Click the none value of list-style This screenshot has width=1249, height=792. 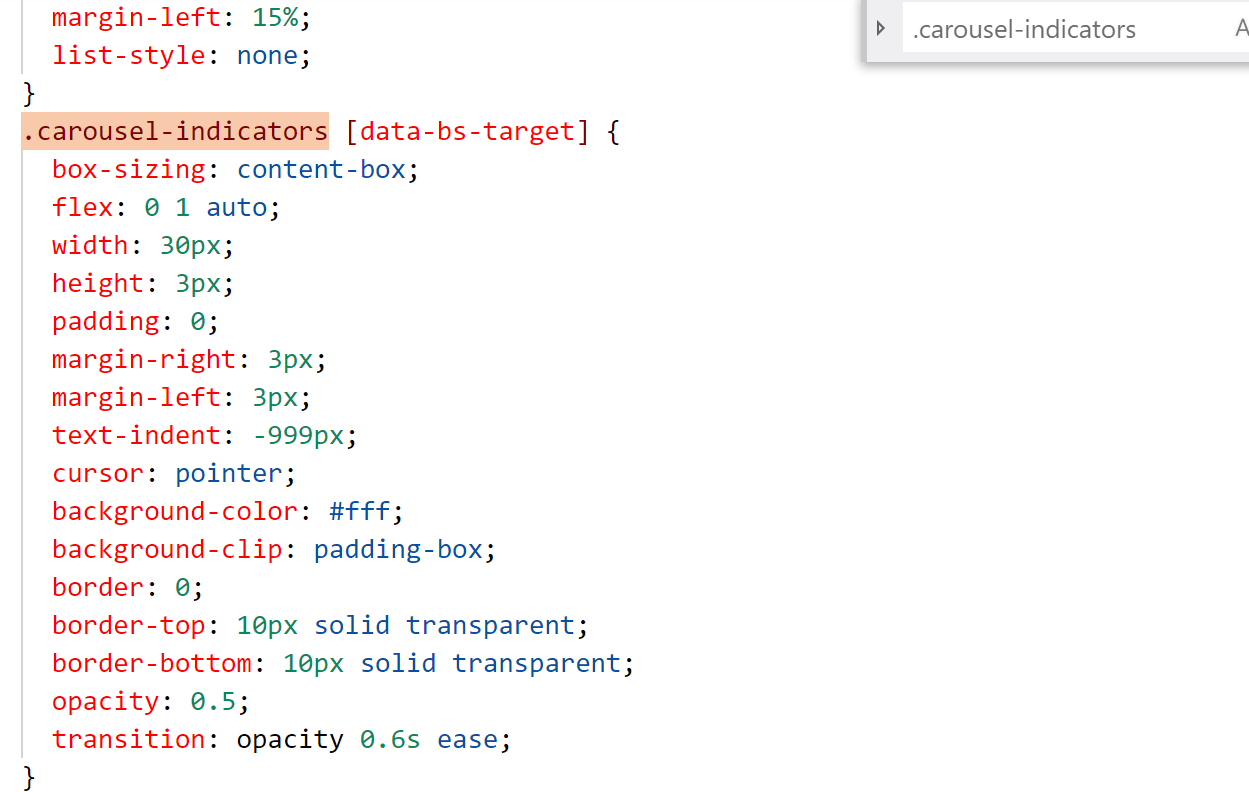(x=267, y=55)
